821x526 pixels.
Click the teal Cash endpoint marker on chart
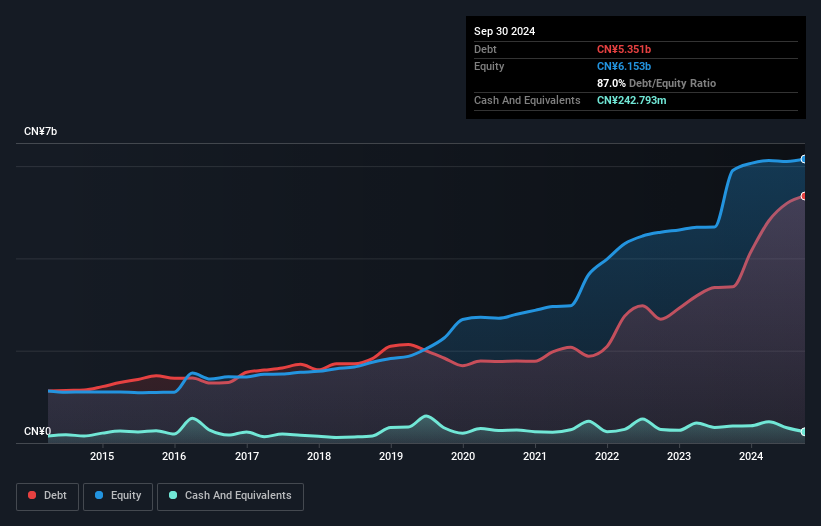click(804, 432)
